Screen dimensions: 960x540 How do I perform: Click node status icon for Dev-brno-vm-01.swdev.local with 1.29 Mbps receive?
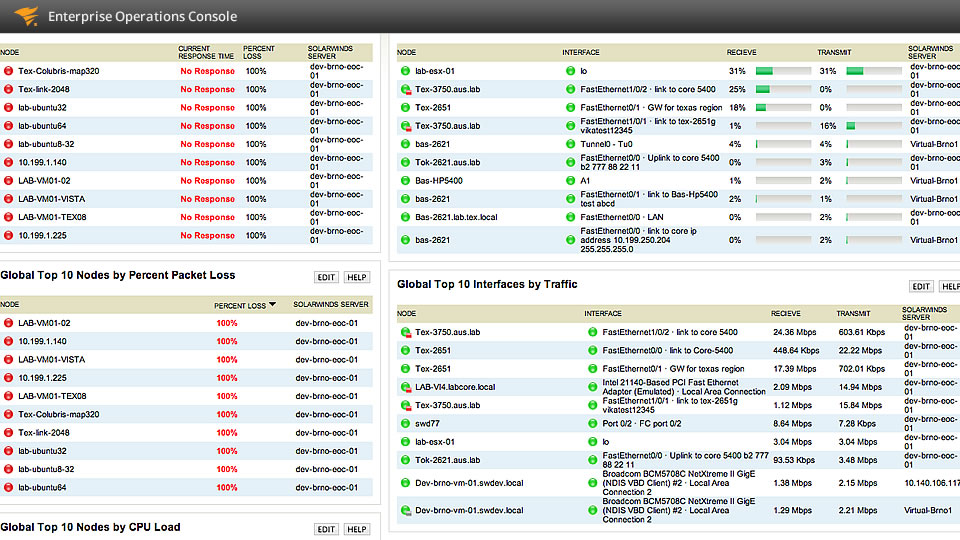(405, 511)
